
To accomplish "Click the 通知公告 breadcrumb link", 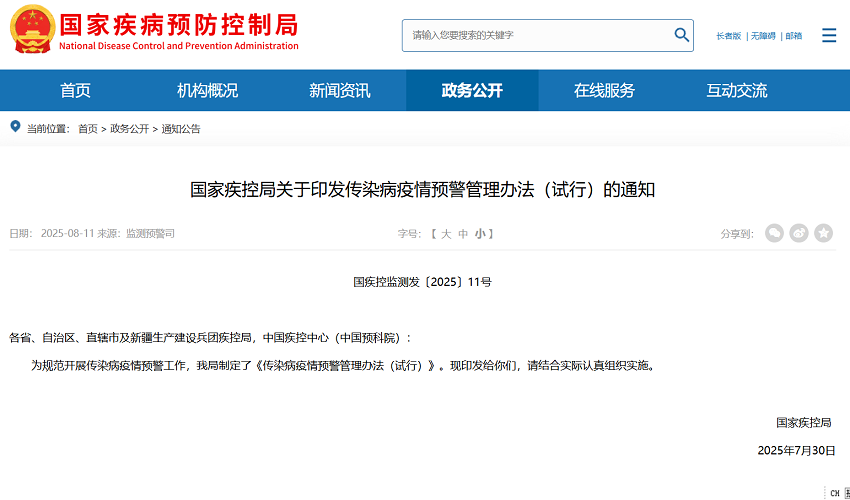I will click(181, 129).
